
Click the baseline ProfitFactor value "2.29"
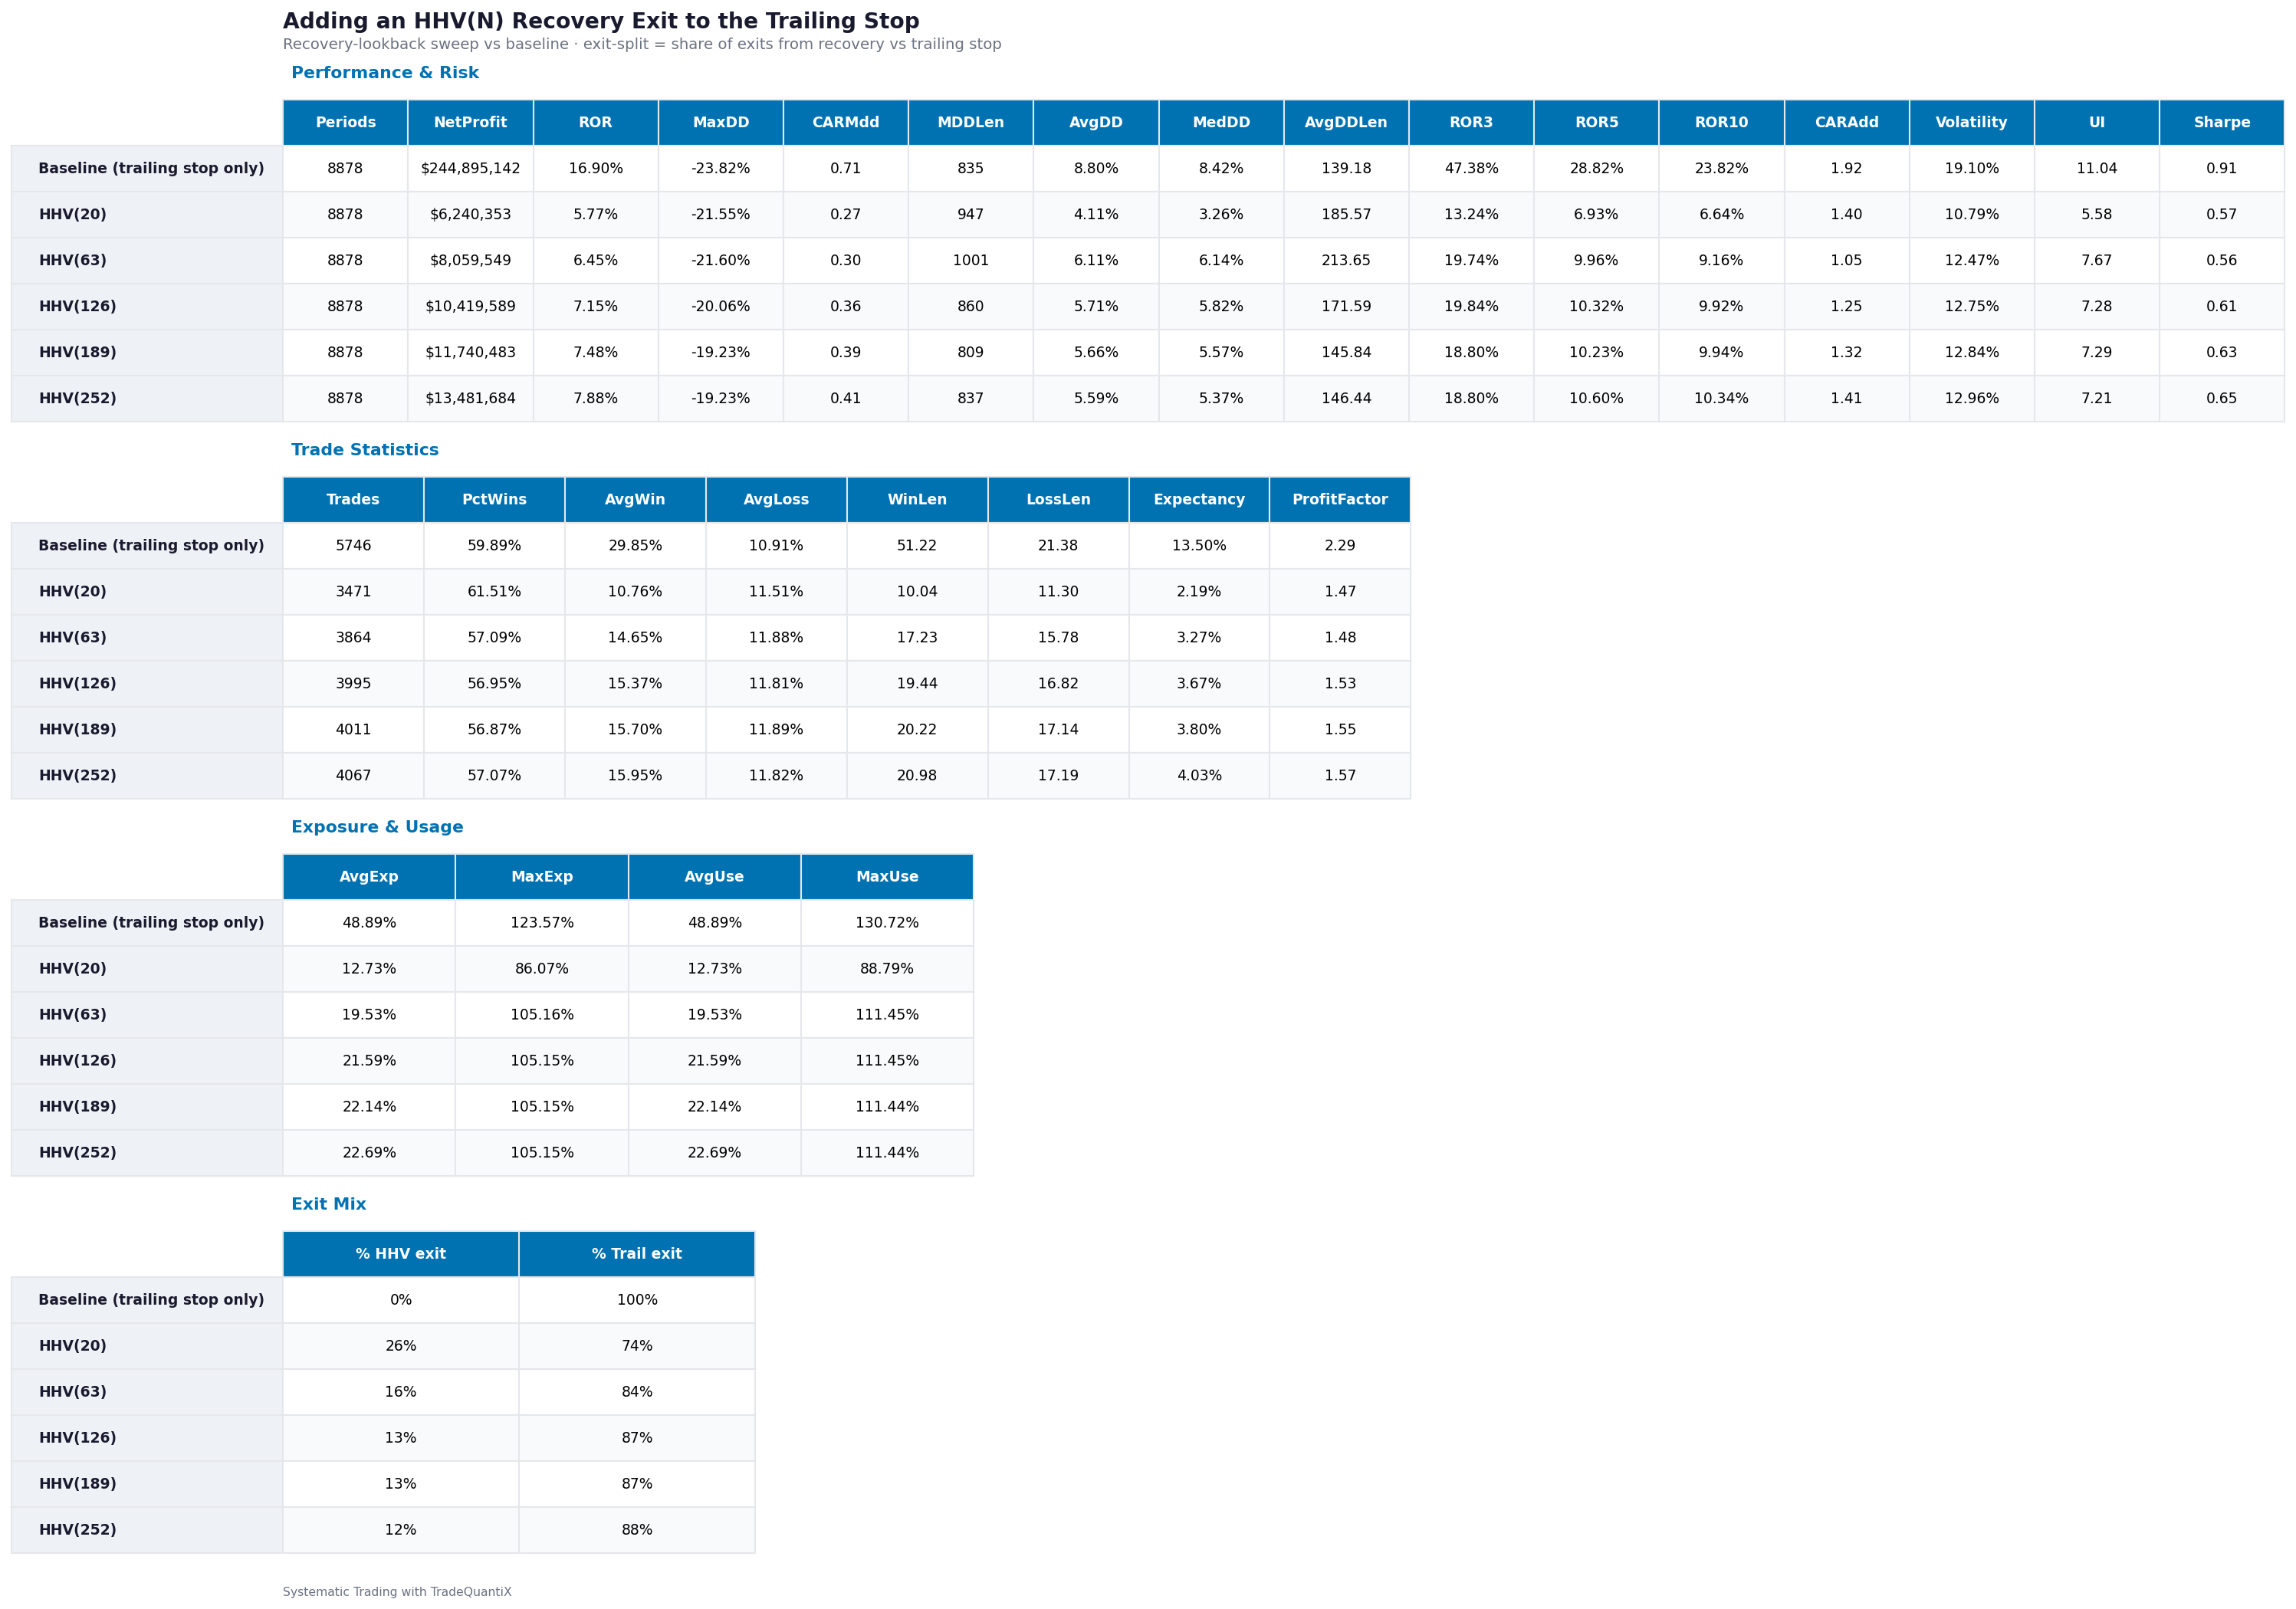coord(1340,546)
